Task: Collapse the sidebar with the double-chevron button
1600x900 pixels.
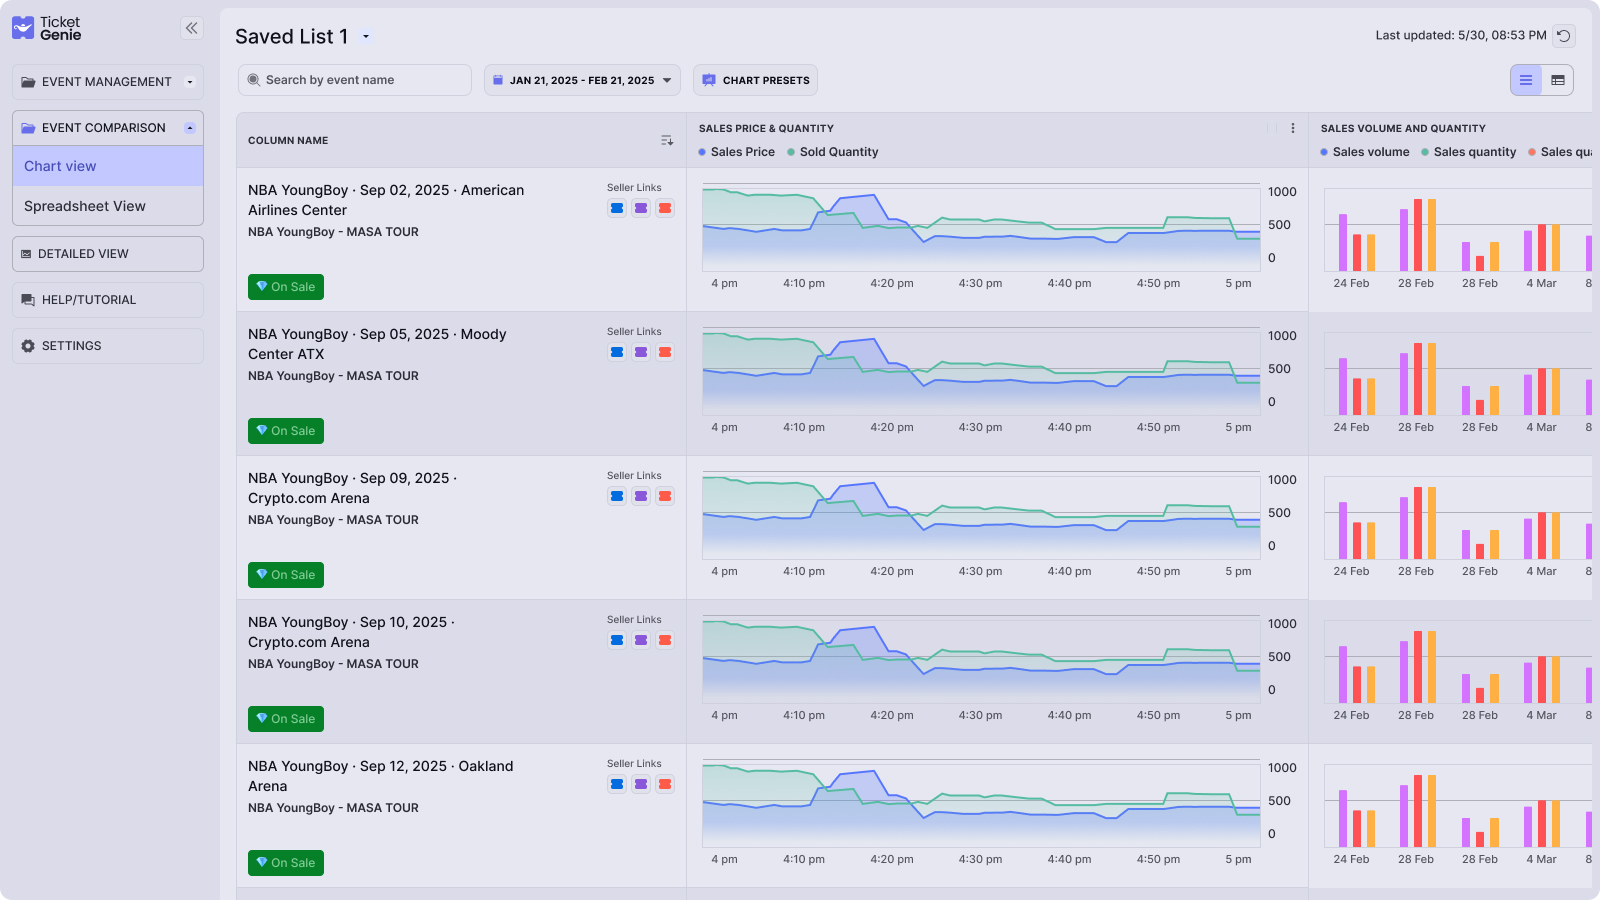Action: click(191, 27)
